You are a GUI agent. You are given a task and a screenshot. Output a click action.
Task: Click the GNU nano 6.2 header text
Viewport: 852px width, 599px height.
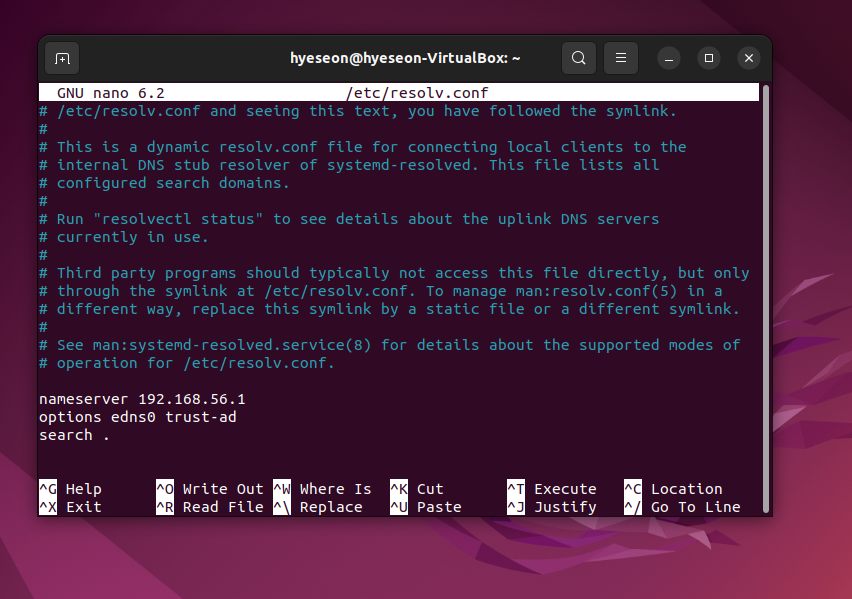(x=111, y=93)
